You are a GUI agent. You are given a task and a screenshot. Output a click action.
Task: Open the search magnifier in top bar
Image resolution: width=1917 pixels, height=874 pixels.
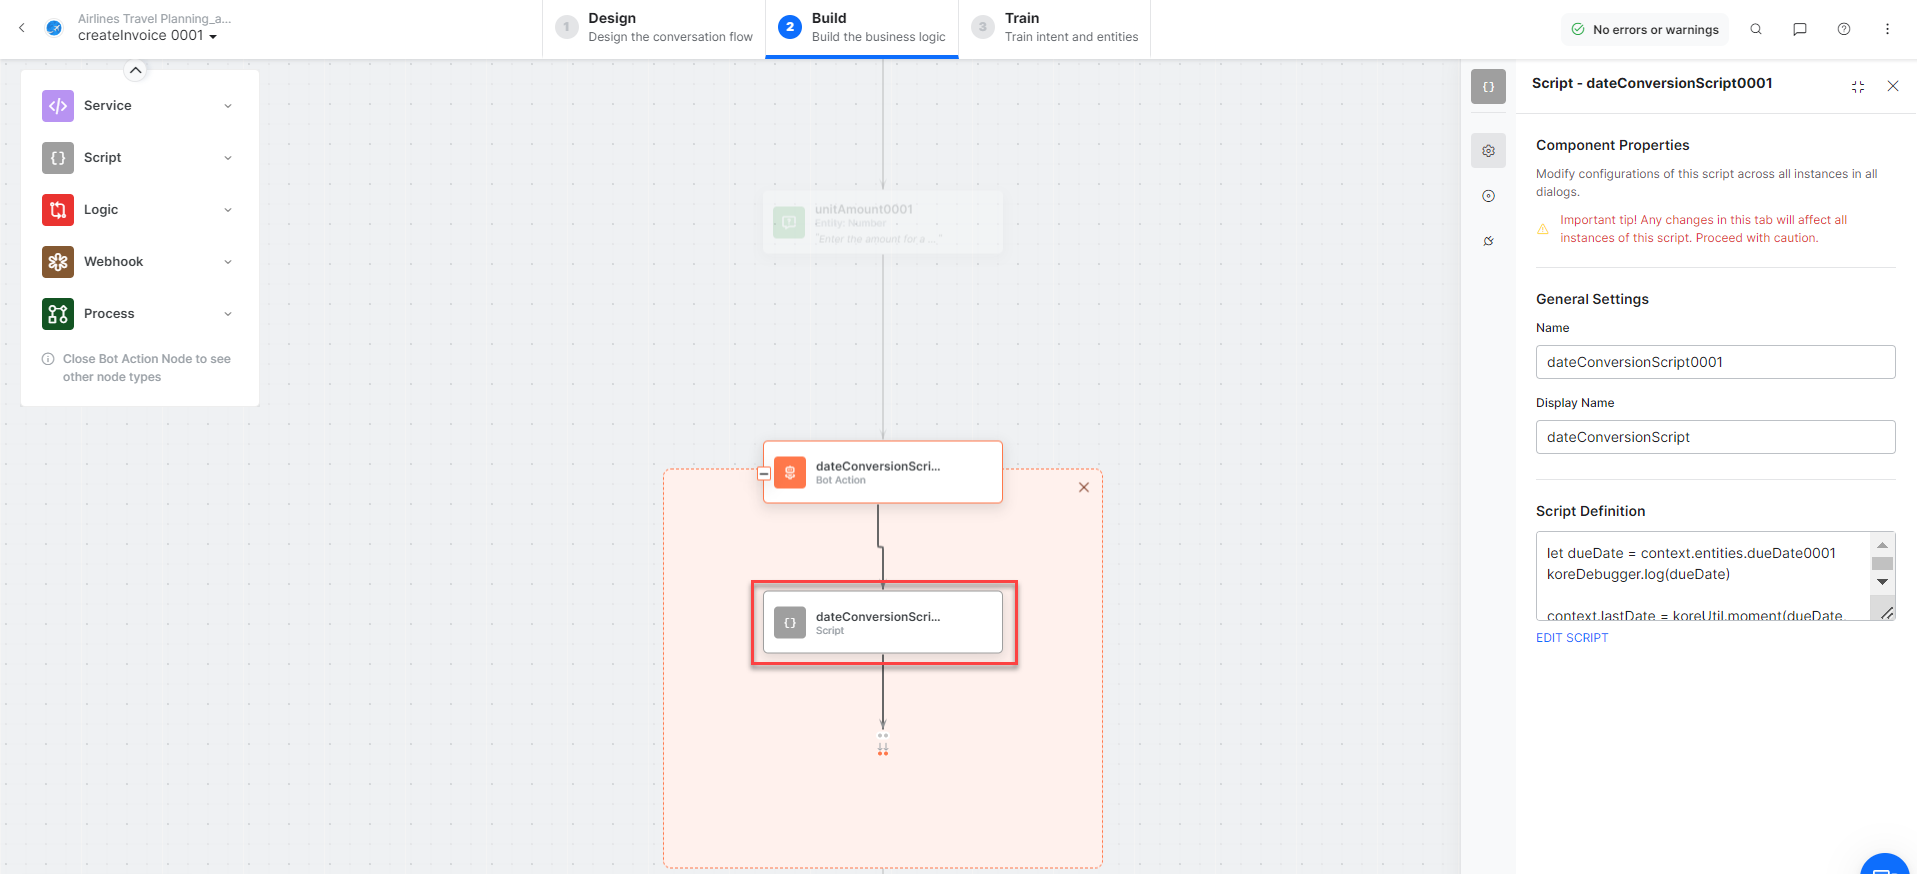coord(1755,29)
